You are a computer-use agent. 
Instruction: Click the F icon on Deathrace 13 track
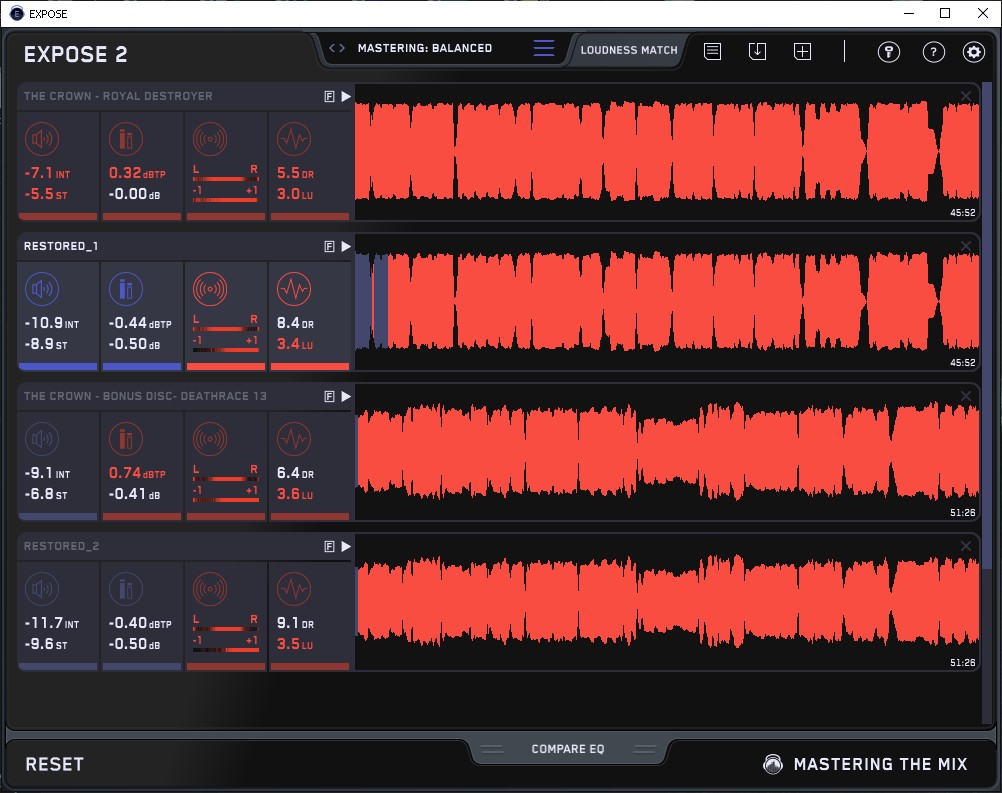coord(329,397)
